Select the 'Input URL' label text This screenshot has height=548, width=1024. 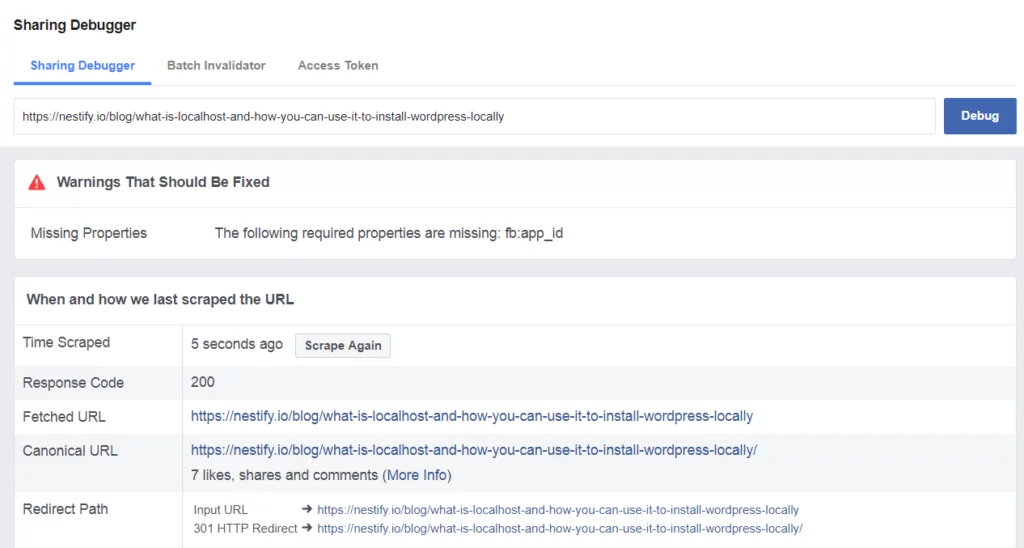pos(220,510)
